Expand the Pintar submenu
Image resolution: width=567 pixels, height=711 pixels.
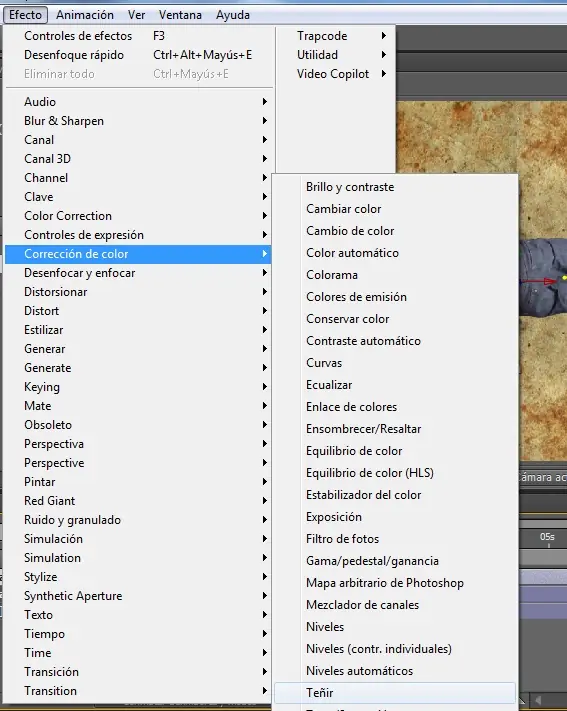pyautogui.click(x=138, y=482)
